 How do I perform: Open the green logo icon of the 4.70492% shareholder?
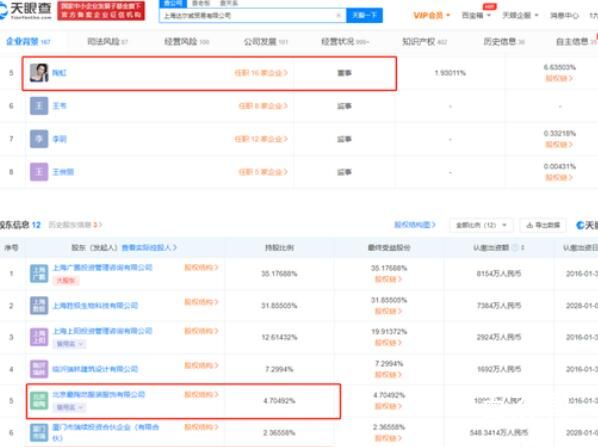tap(39, 400)
